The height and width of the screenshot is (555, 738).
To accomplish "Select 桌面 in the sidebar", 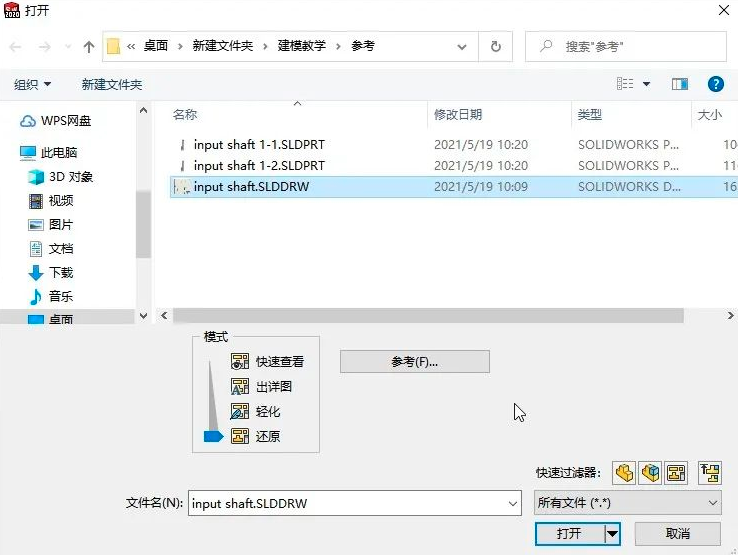I will (51, 319).
